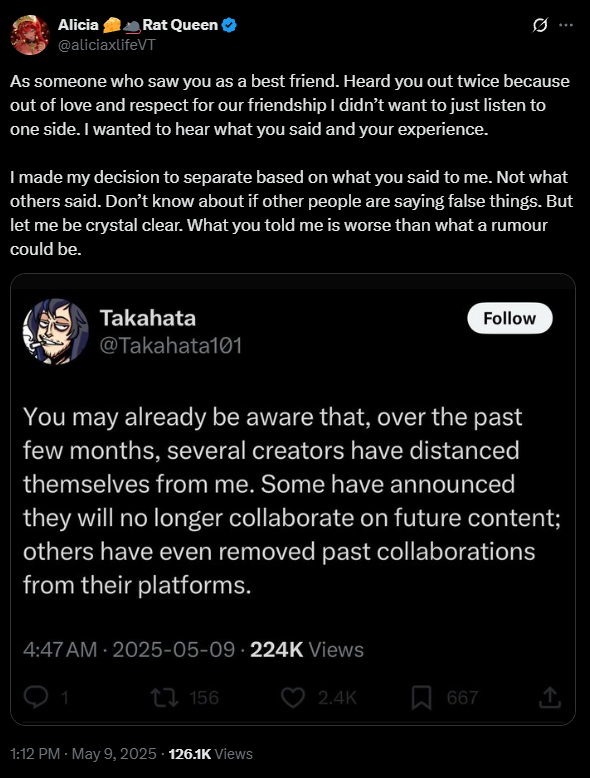The width and height of the screenshot is (590, 778).
Task: Open the 224K Views count of quoted post
Action: coord(307,649)
